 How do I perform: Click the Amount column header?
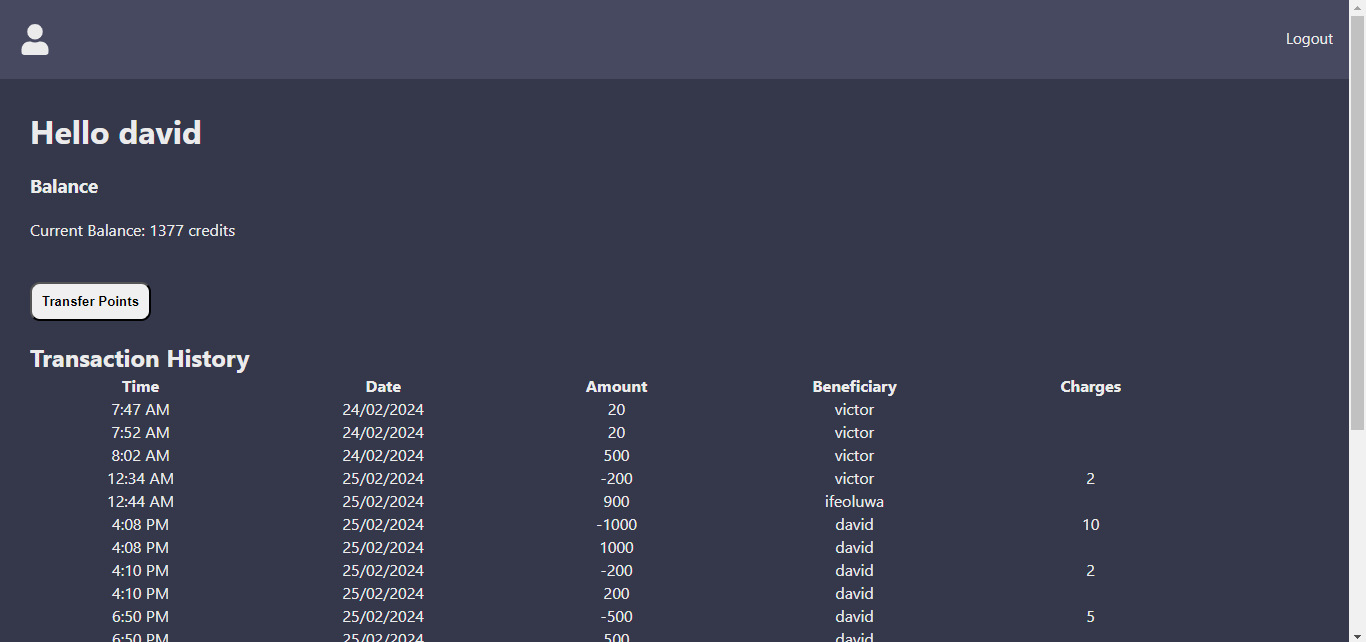click(x=616, y=387)
